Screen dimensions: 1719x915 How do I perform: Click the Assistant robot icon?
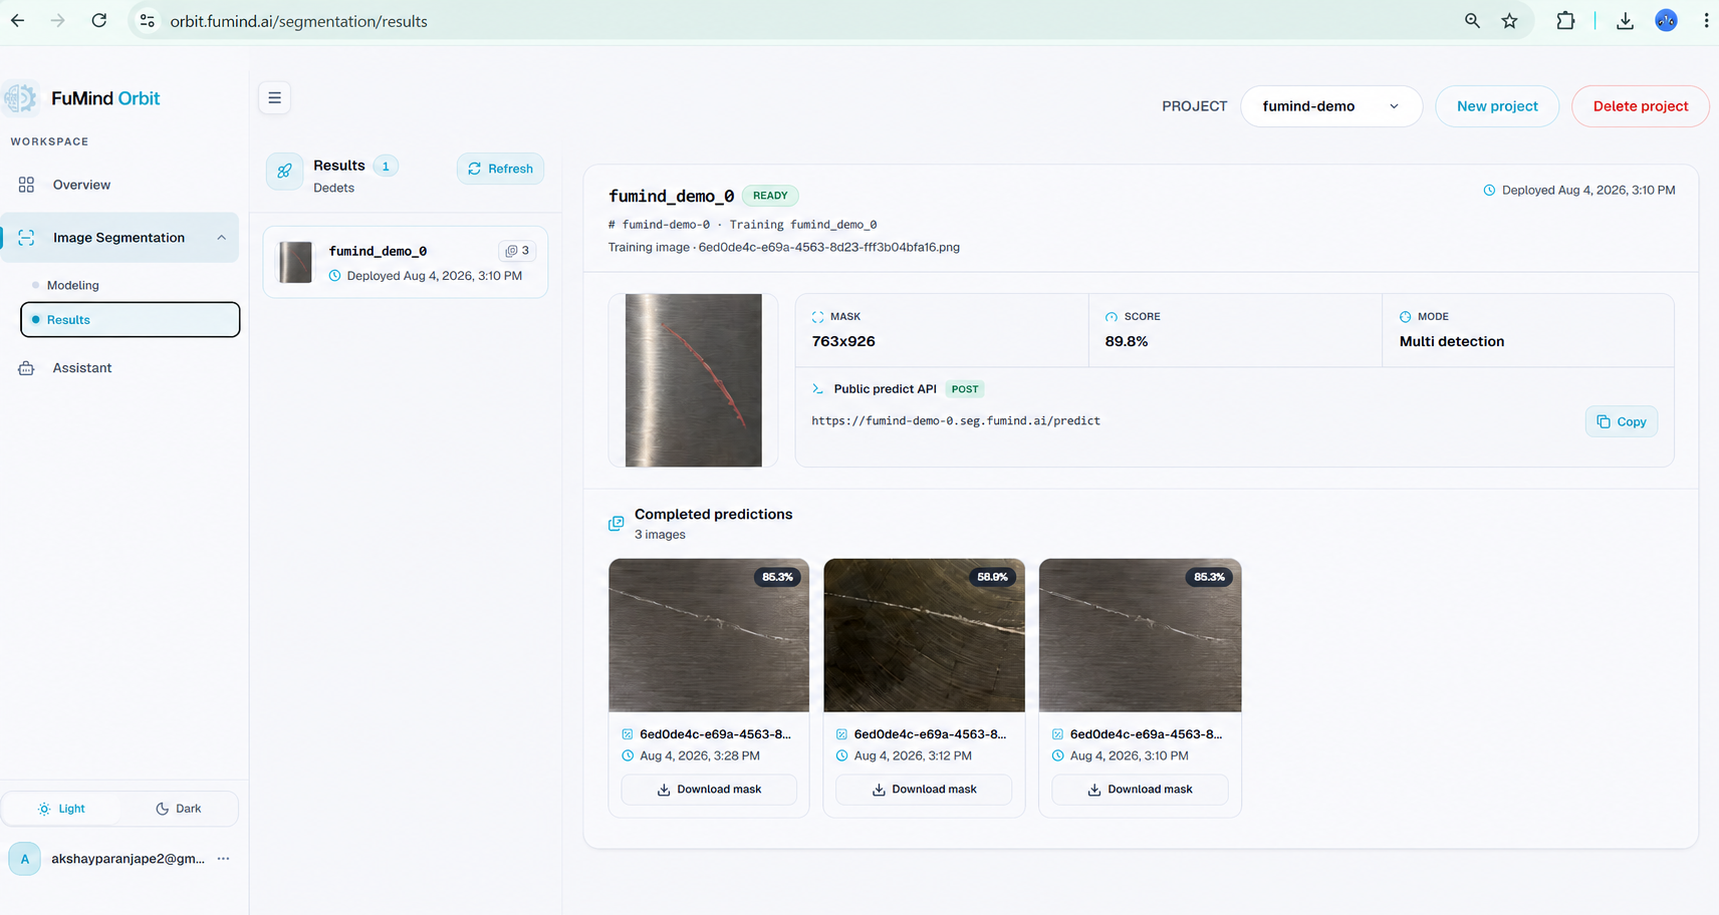(x=26, y=368)
